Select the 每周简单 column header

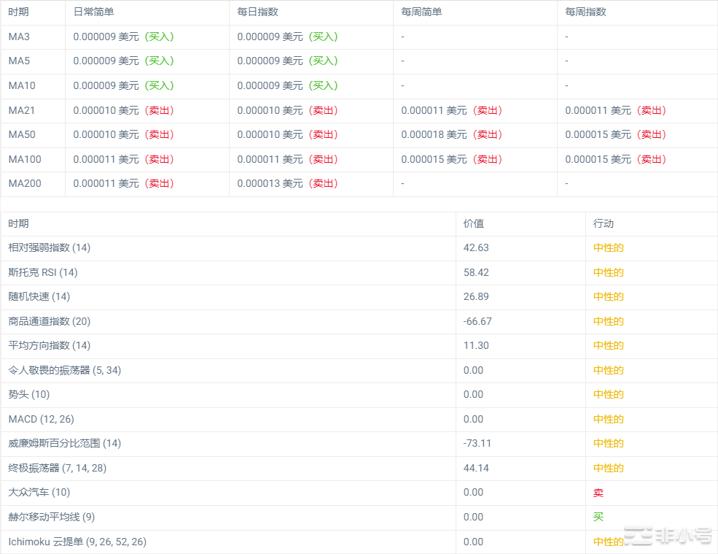(421, 12)
